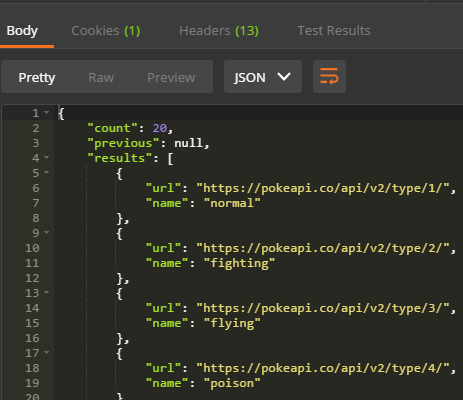The width and height of the screenshot is (463, 400).
Task: Click the "url" key on line 6
Action: [x=163, y=188]
